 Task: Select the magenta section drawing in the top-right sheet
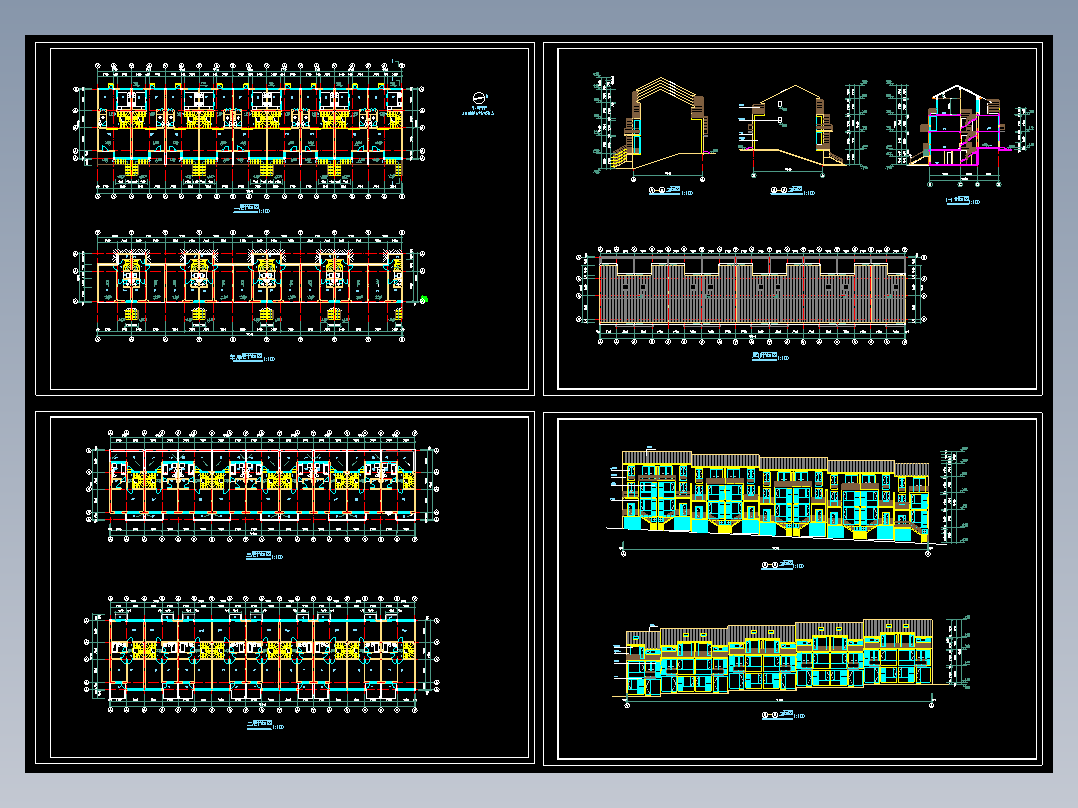click(x=960, y=134)
